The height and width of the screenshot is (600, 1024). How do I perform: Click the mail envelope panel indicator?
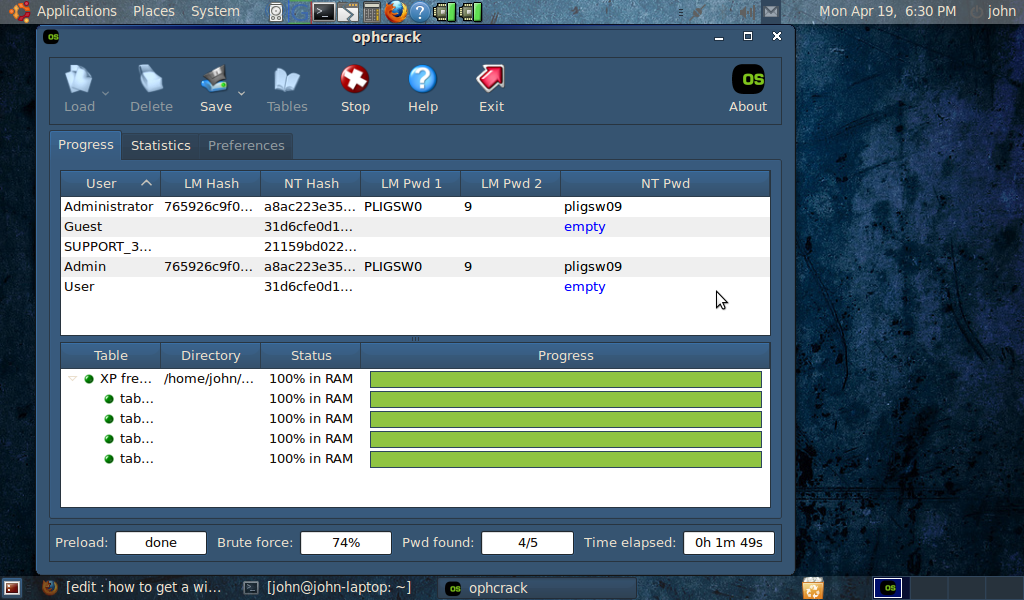(771, 11)
